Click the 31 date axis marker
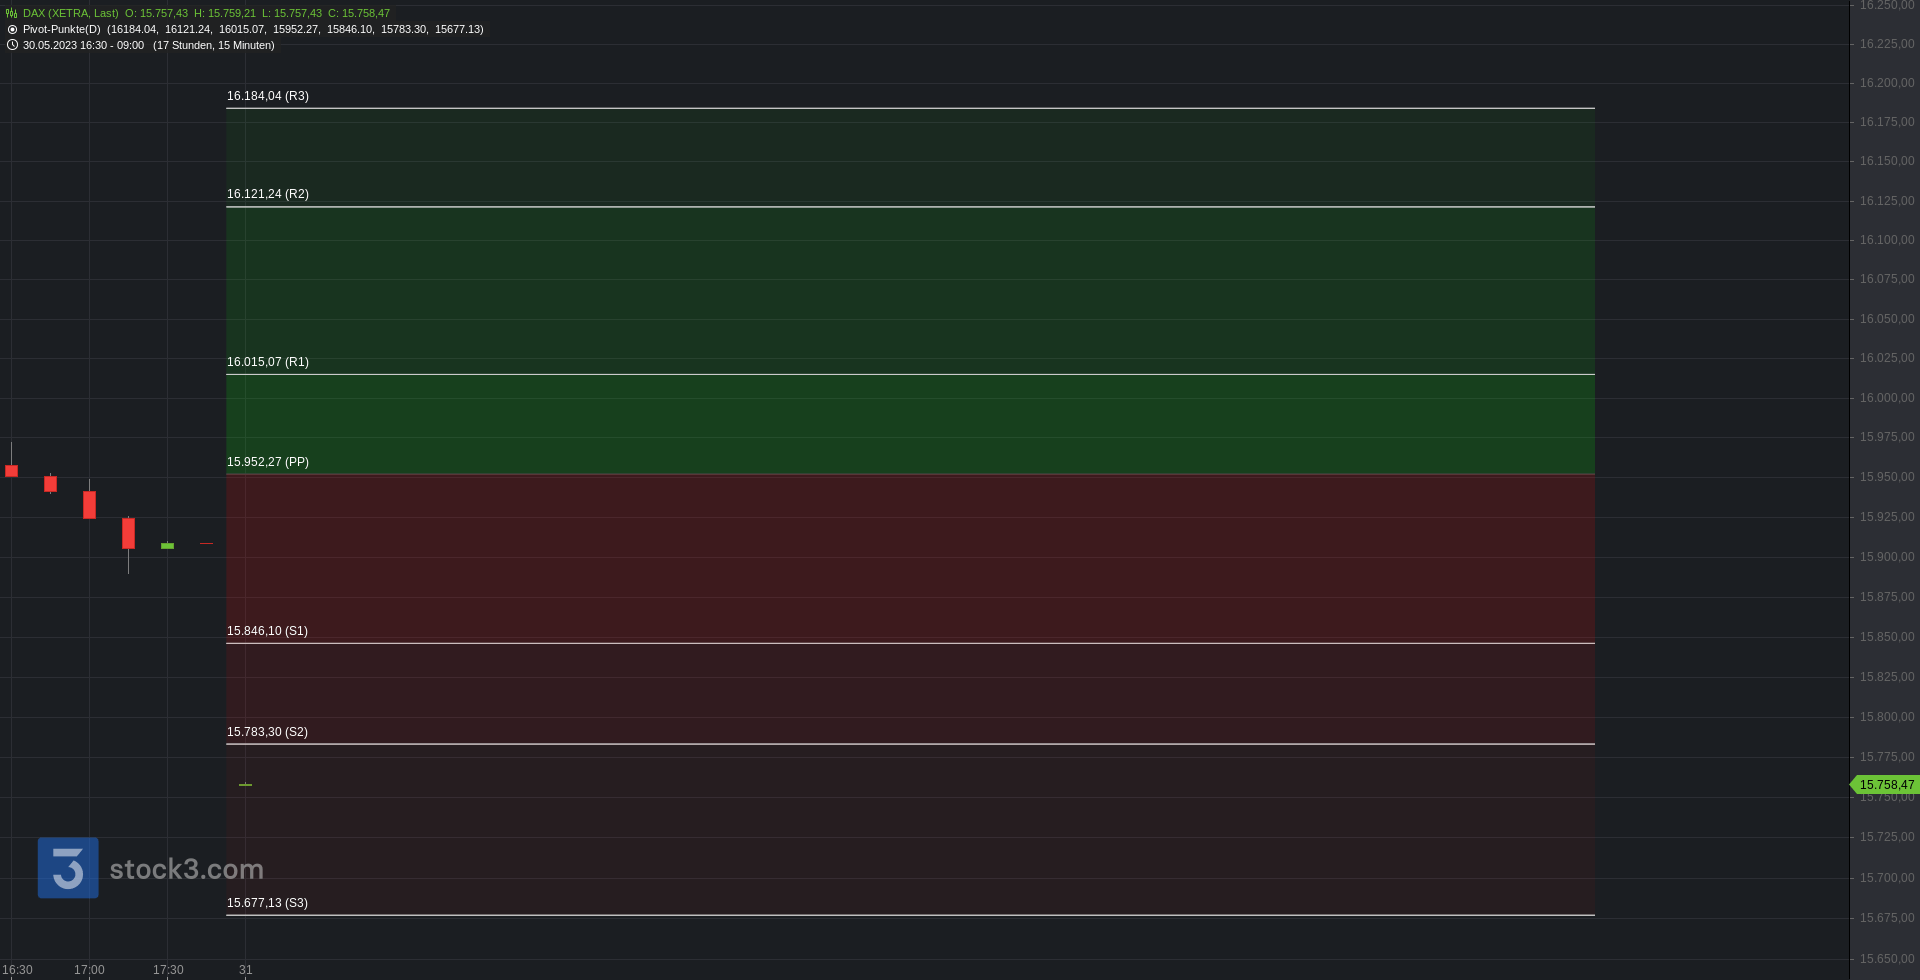This screenshot has height=980, width=1920. tap(246, 970)
